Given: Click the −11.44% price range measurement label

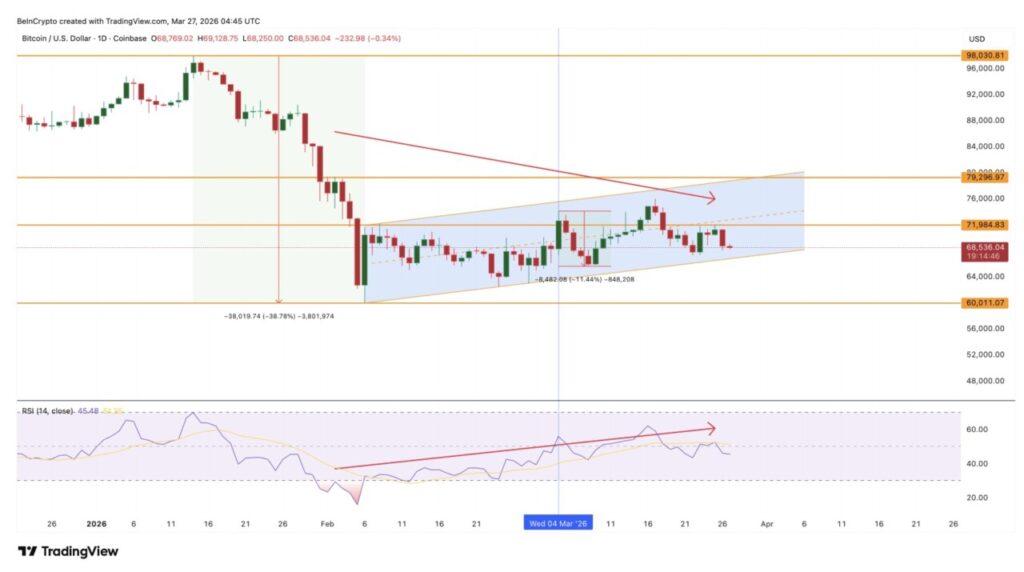Looking at the screenshot, I should 585,279.
